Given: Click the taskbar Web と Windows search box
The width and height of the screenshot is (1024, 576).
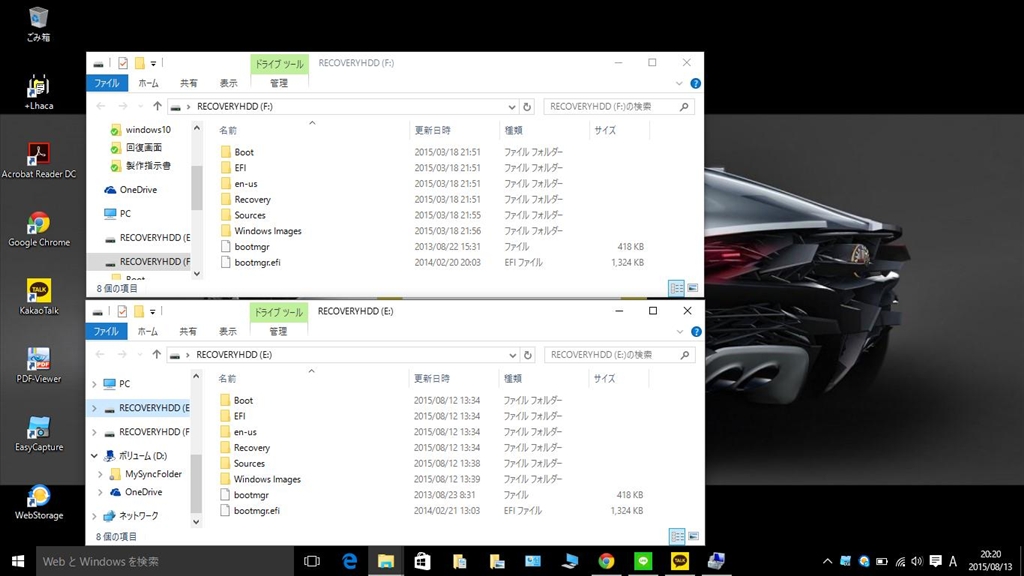Looking at the screenshot, I should 165,561.
